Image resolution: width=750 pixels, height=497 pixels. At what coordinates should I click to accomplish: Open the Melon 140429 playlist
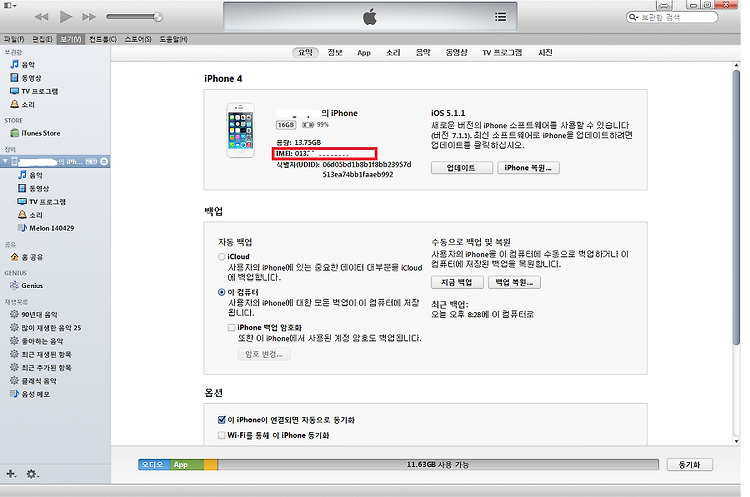46,228
